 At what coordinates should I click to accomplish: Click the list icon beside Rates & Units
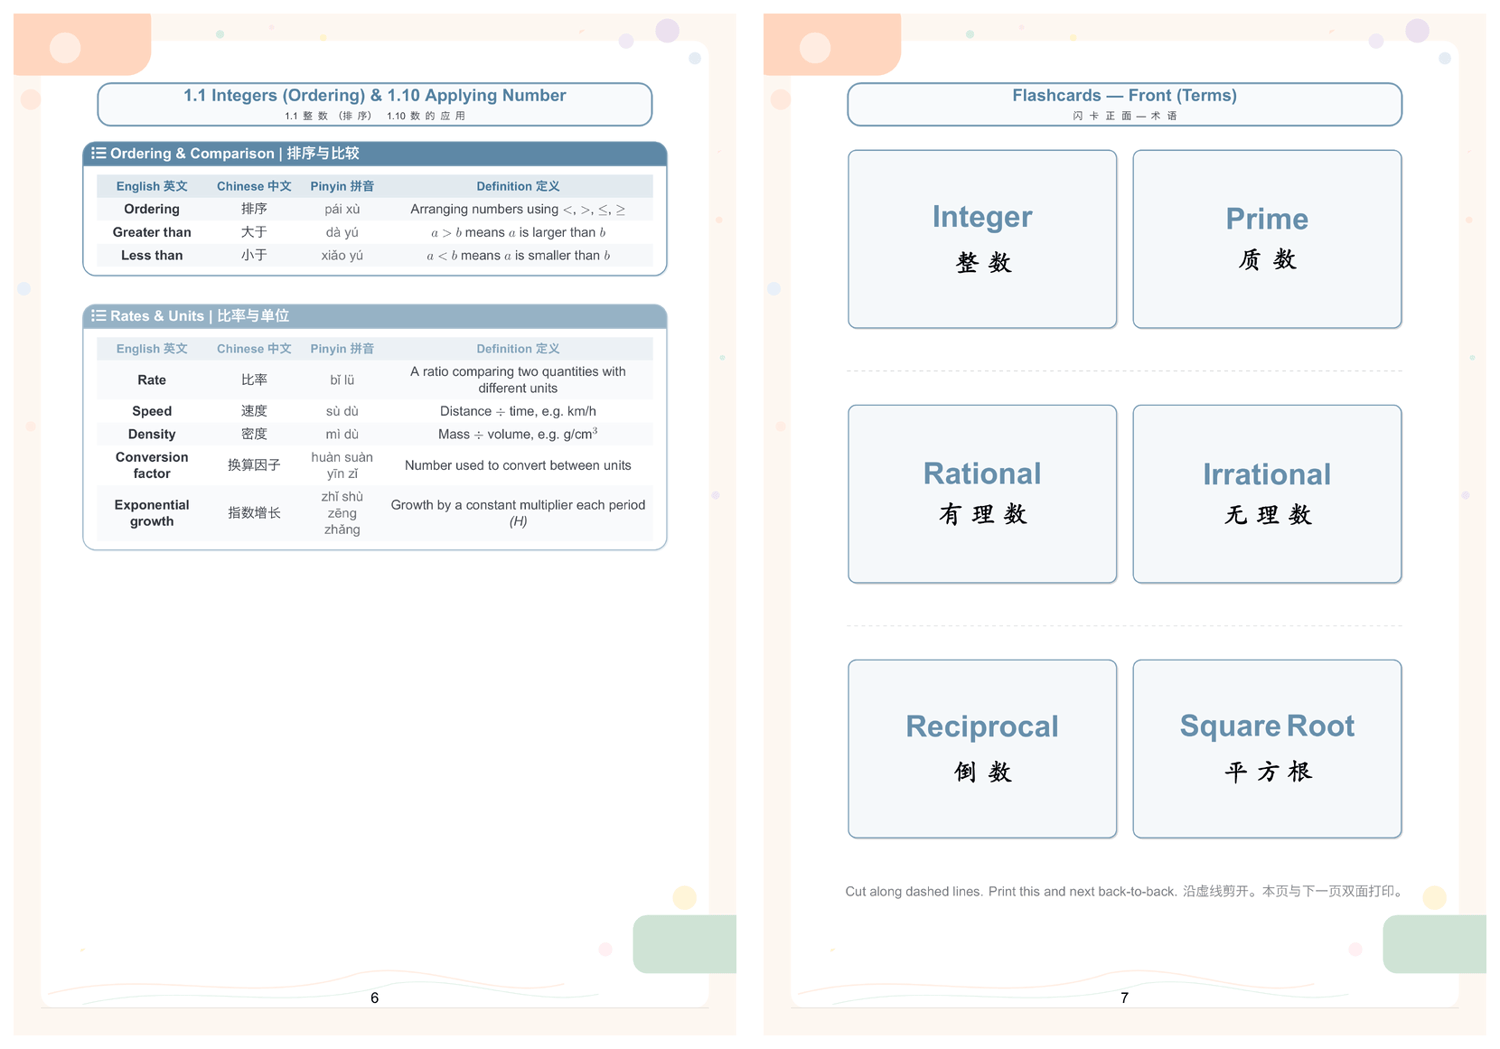tap(98, 316)
